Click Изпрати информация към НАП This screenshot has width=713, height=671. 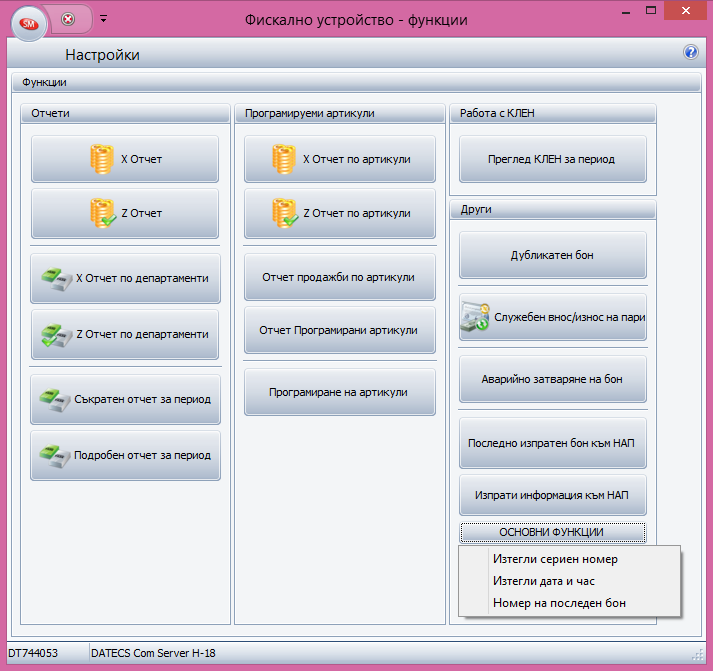pos(552,495)
